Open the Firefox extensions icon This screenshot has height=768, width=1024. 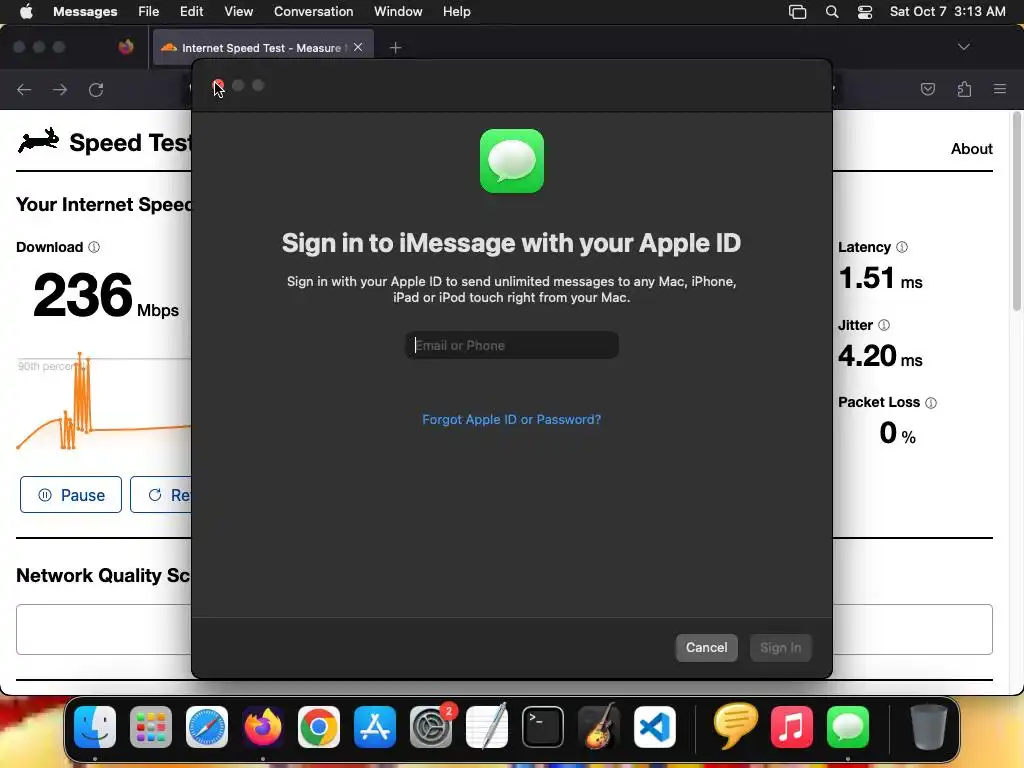click(x=964, y=89)
